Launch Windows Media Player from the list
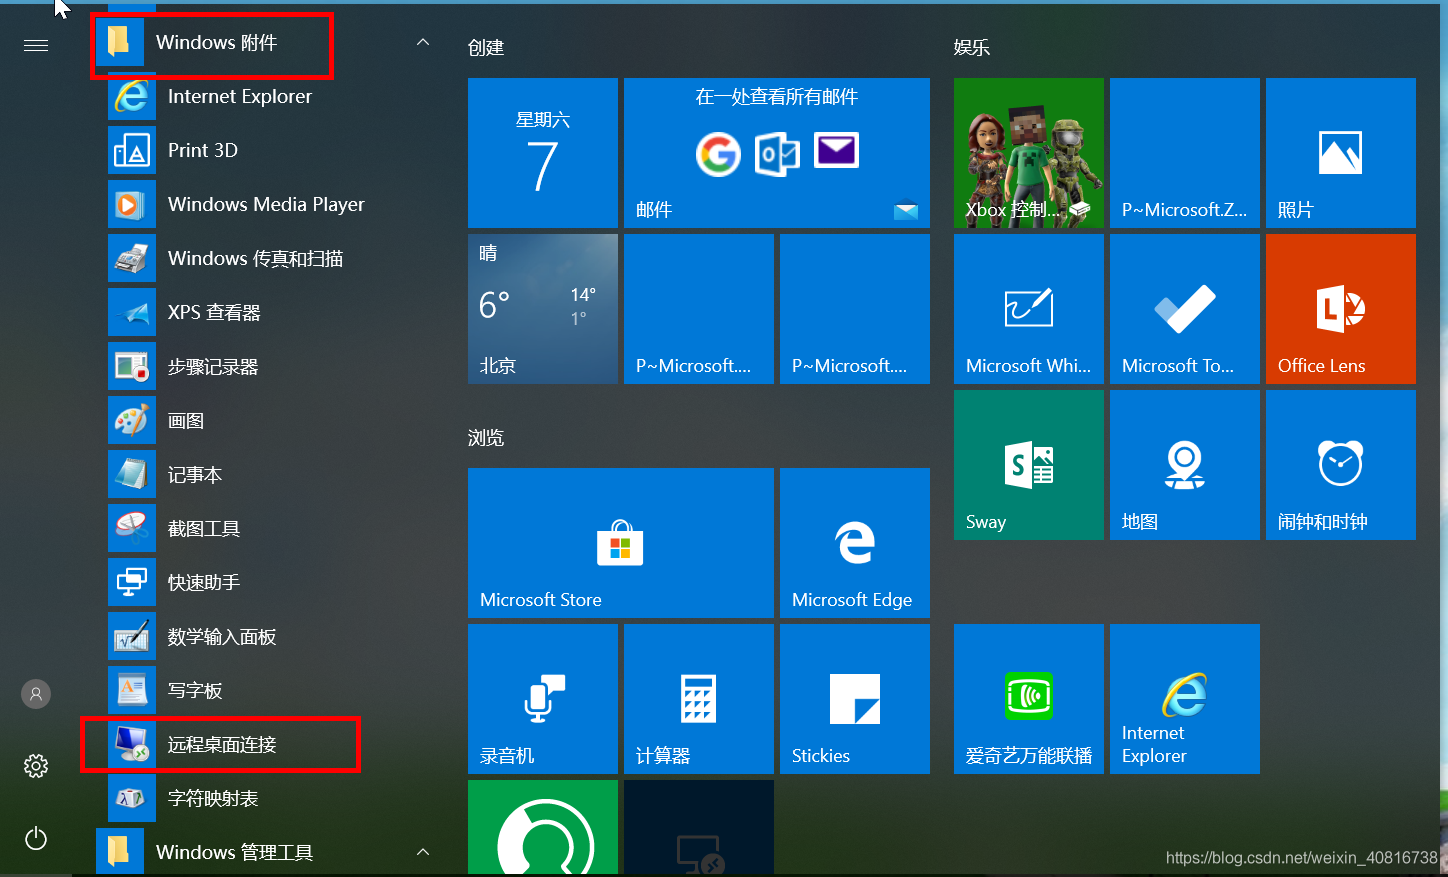1448x877 pixels. click(274, 204)
